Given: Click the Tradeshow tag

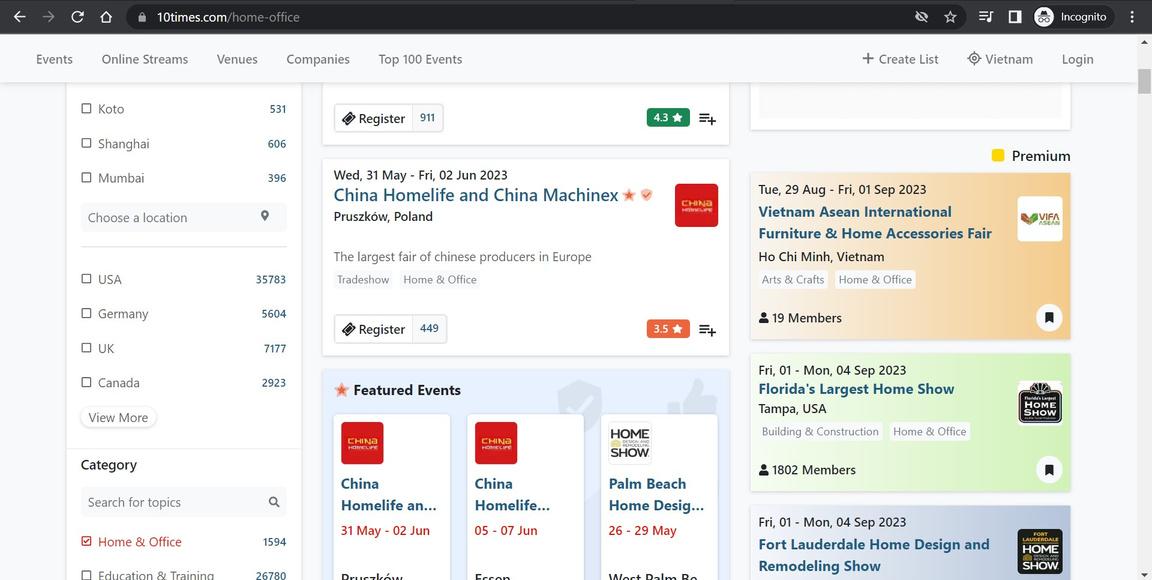Looking at the screenshot, I should [x=363, y=279].
